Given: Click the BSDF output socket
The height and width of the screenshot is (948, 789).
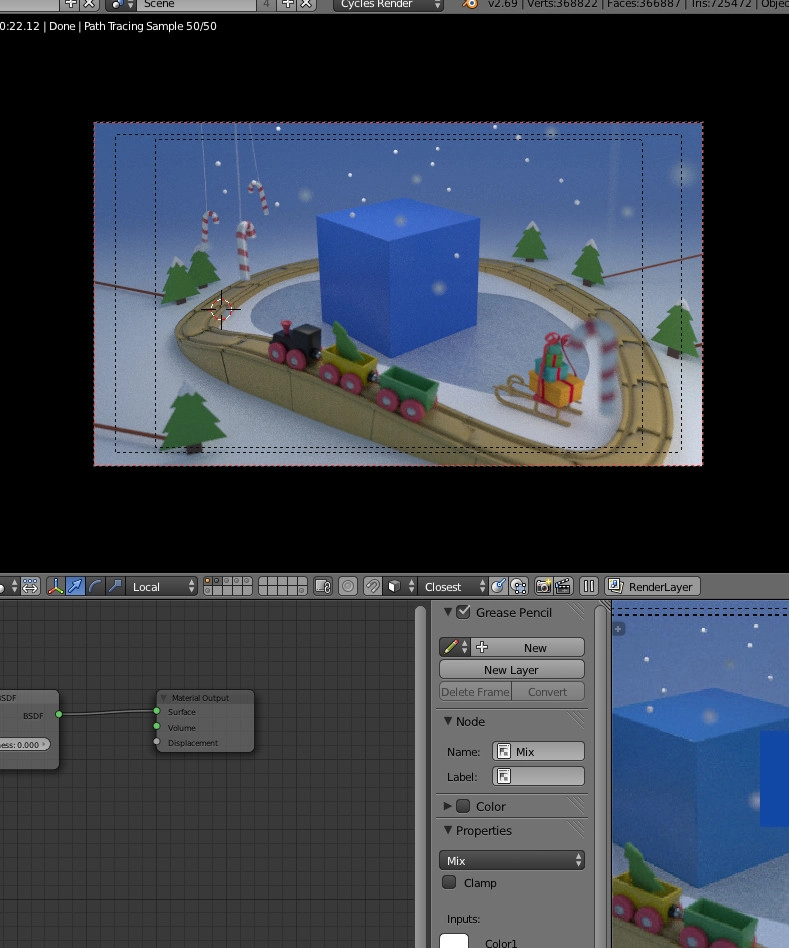Looking at the screenshot, I should pos(59,715).
